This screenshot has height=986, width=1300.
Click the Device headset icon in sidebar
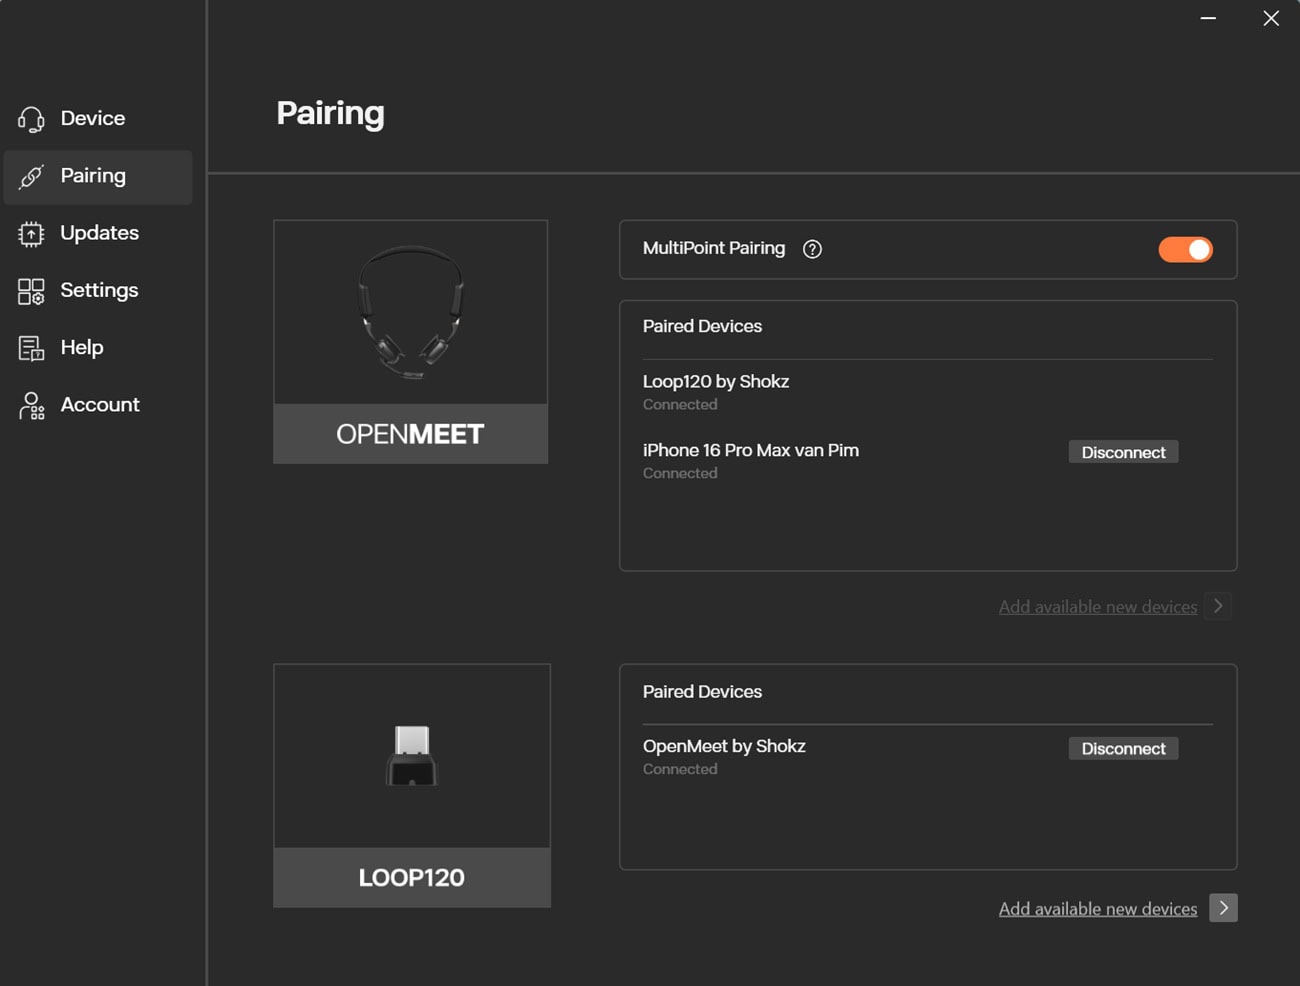[31, 119]
